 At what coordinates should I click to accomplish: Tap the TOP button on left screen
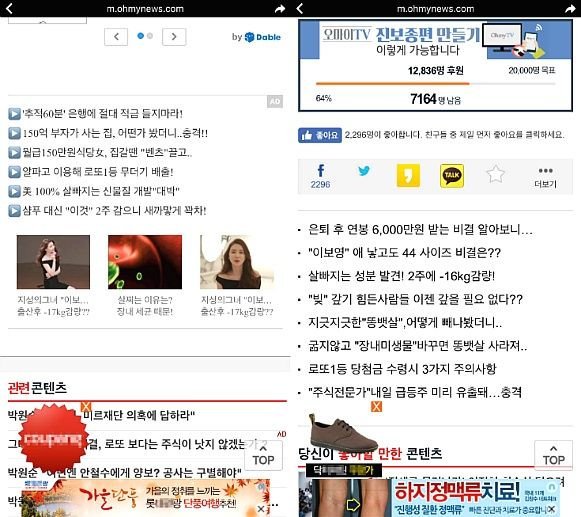click(263, 455)
